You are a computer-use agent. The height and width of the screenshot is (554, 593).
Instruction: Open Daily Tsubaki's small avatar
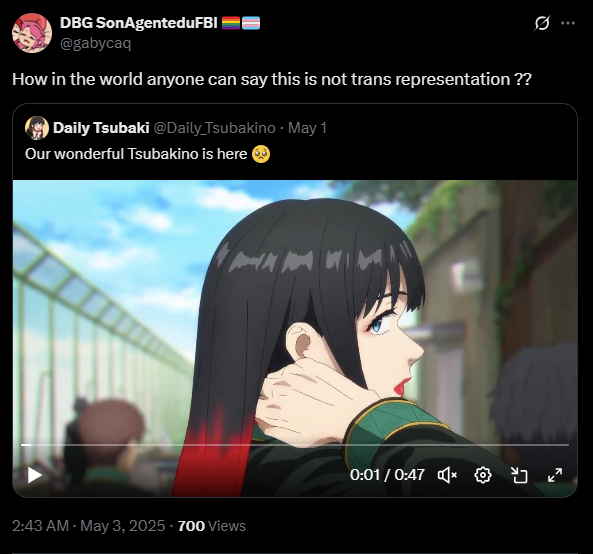[37, 128]
